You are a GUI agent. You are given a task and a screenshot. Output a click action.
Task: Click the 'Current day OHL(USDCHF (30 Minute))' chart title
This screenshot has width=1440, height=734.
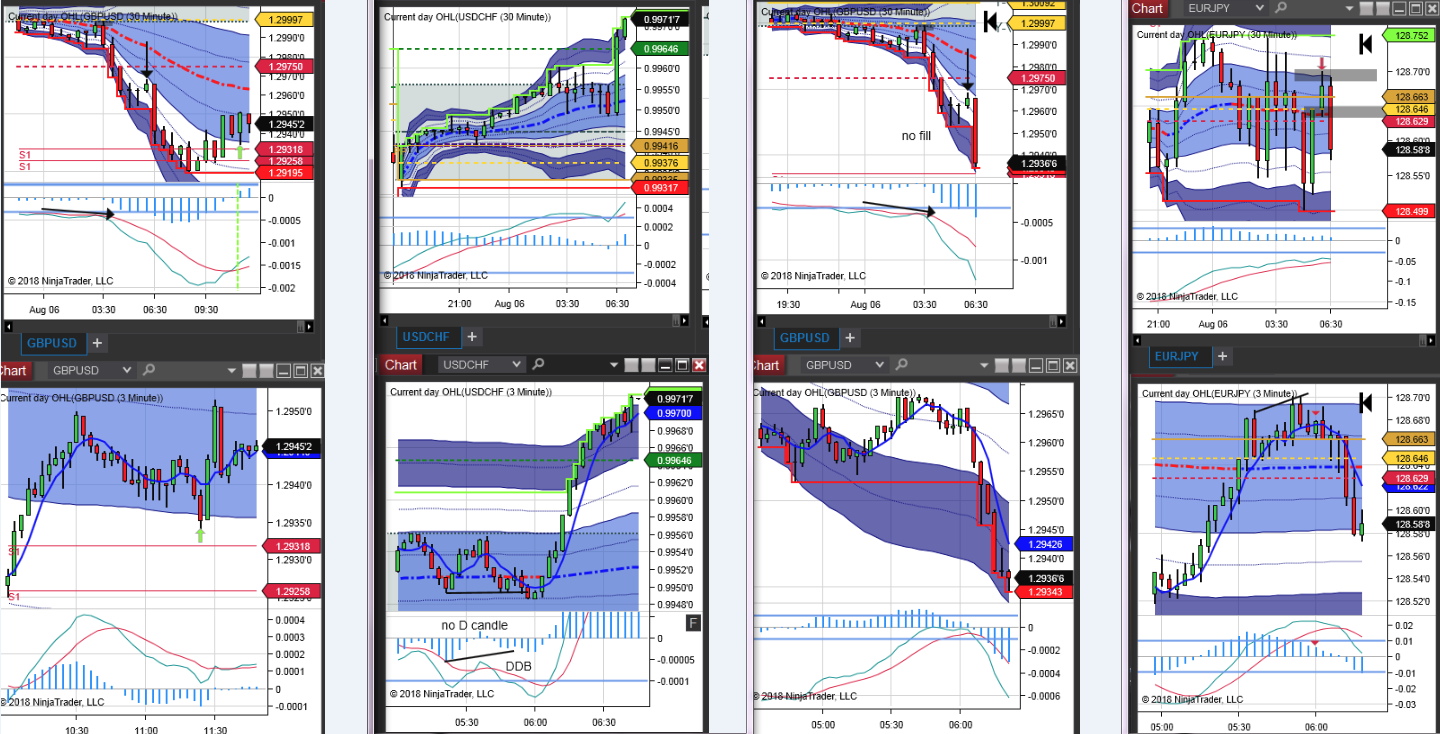(x=473, y=16)
